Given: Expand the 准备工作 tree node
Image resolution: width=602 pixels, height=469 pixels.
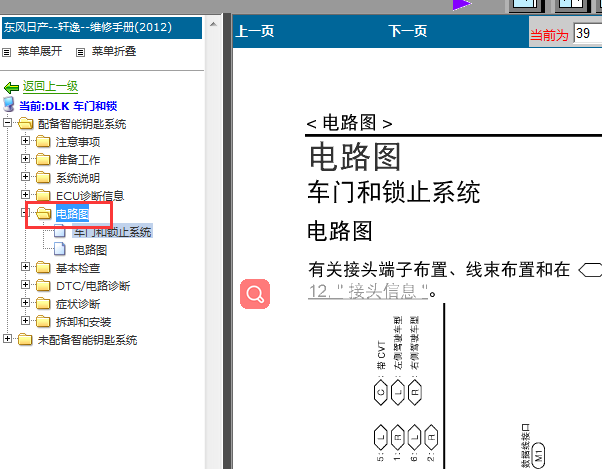Looking at the screenshot, I should (x=25, y=159).
